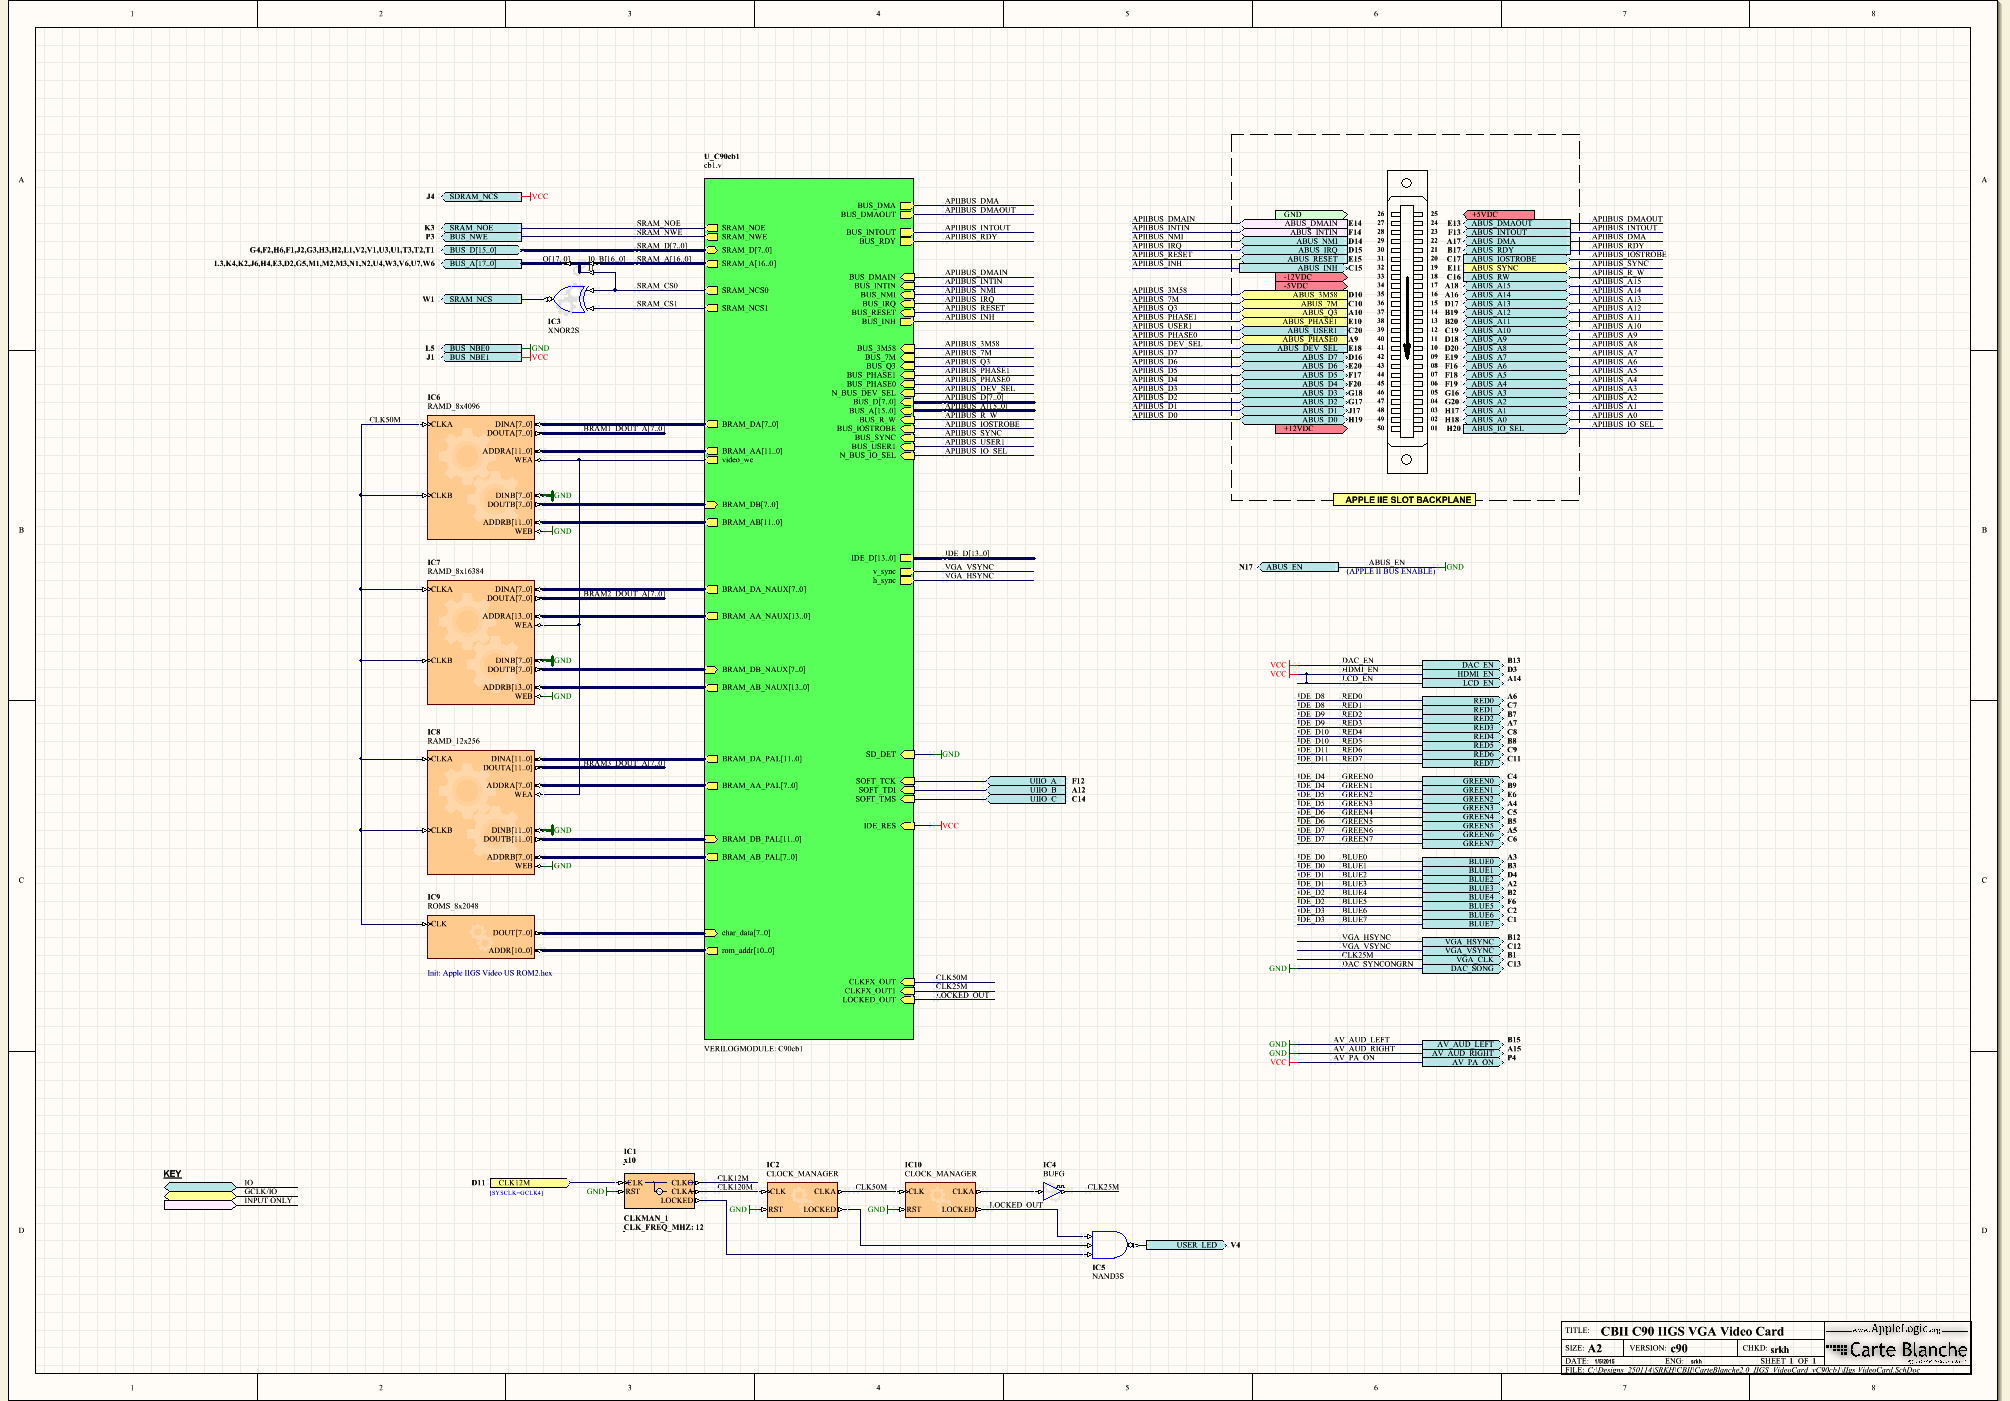Click the DAC_SONG port at pin C13
The height and width of the screenshot is (1401, 2010).
click(x=1462, y=968)
